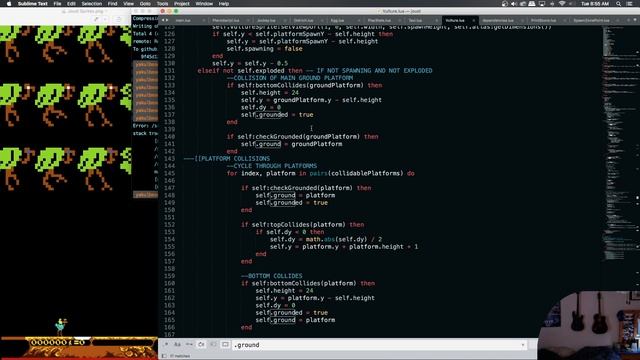Click the COLLISION OF MAIN GROUND PLATFORM comment
Image resolution: width=640 pixels, height=360 pixels.
(x=290, y=78)
